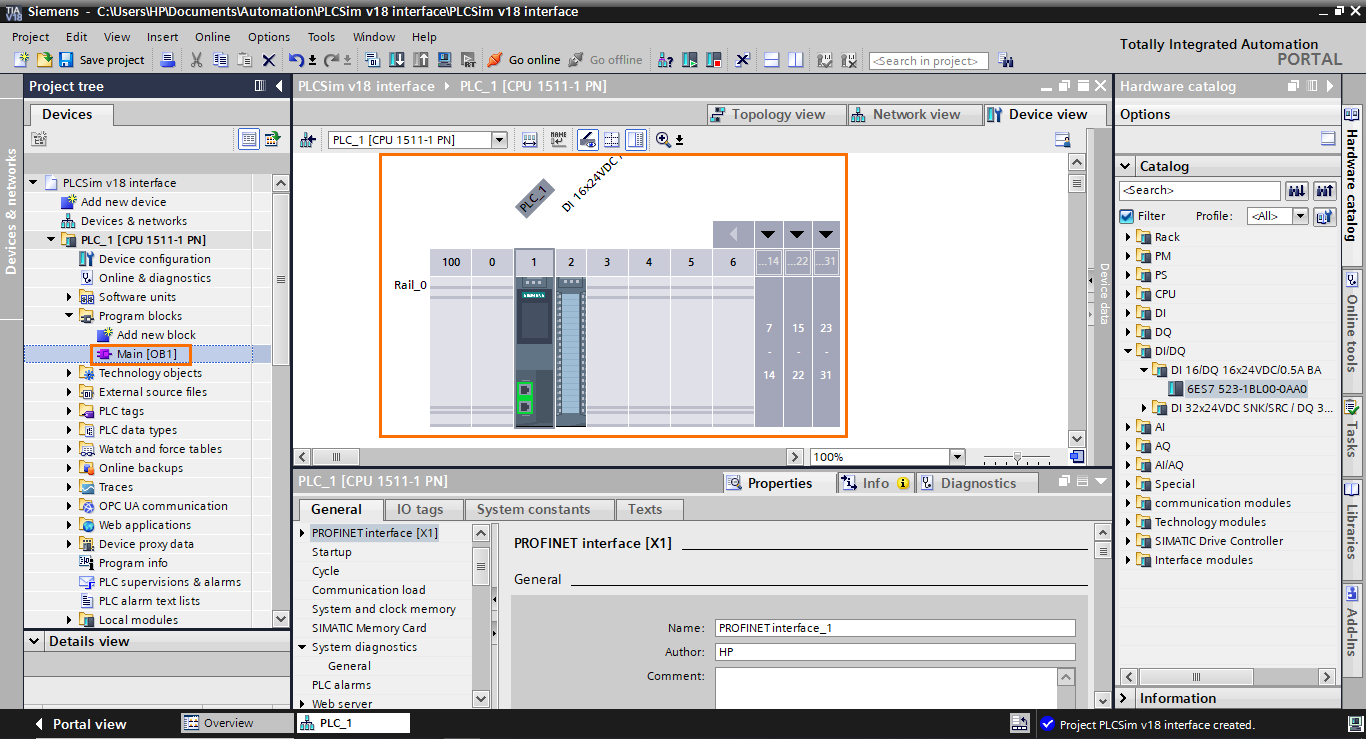The height and width of the screenshot is (739, 1366).
Task: Click the Undo icon
Action: (x=297, y=60)
